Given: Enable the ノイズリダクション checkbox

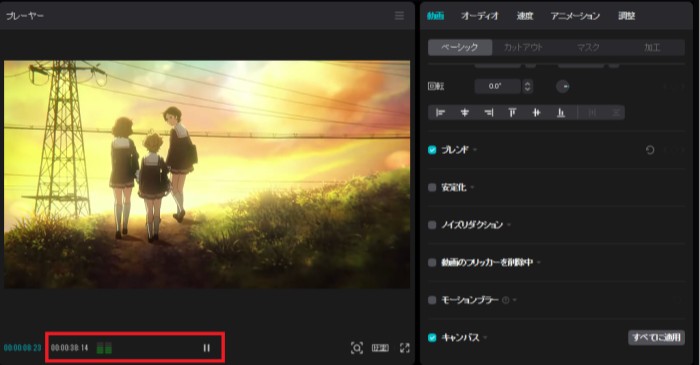Looking at the screenshot, I should (x=432, y=225).
